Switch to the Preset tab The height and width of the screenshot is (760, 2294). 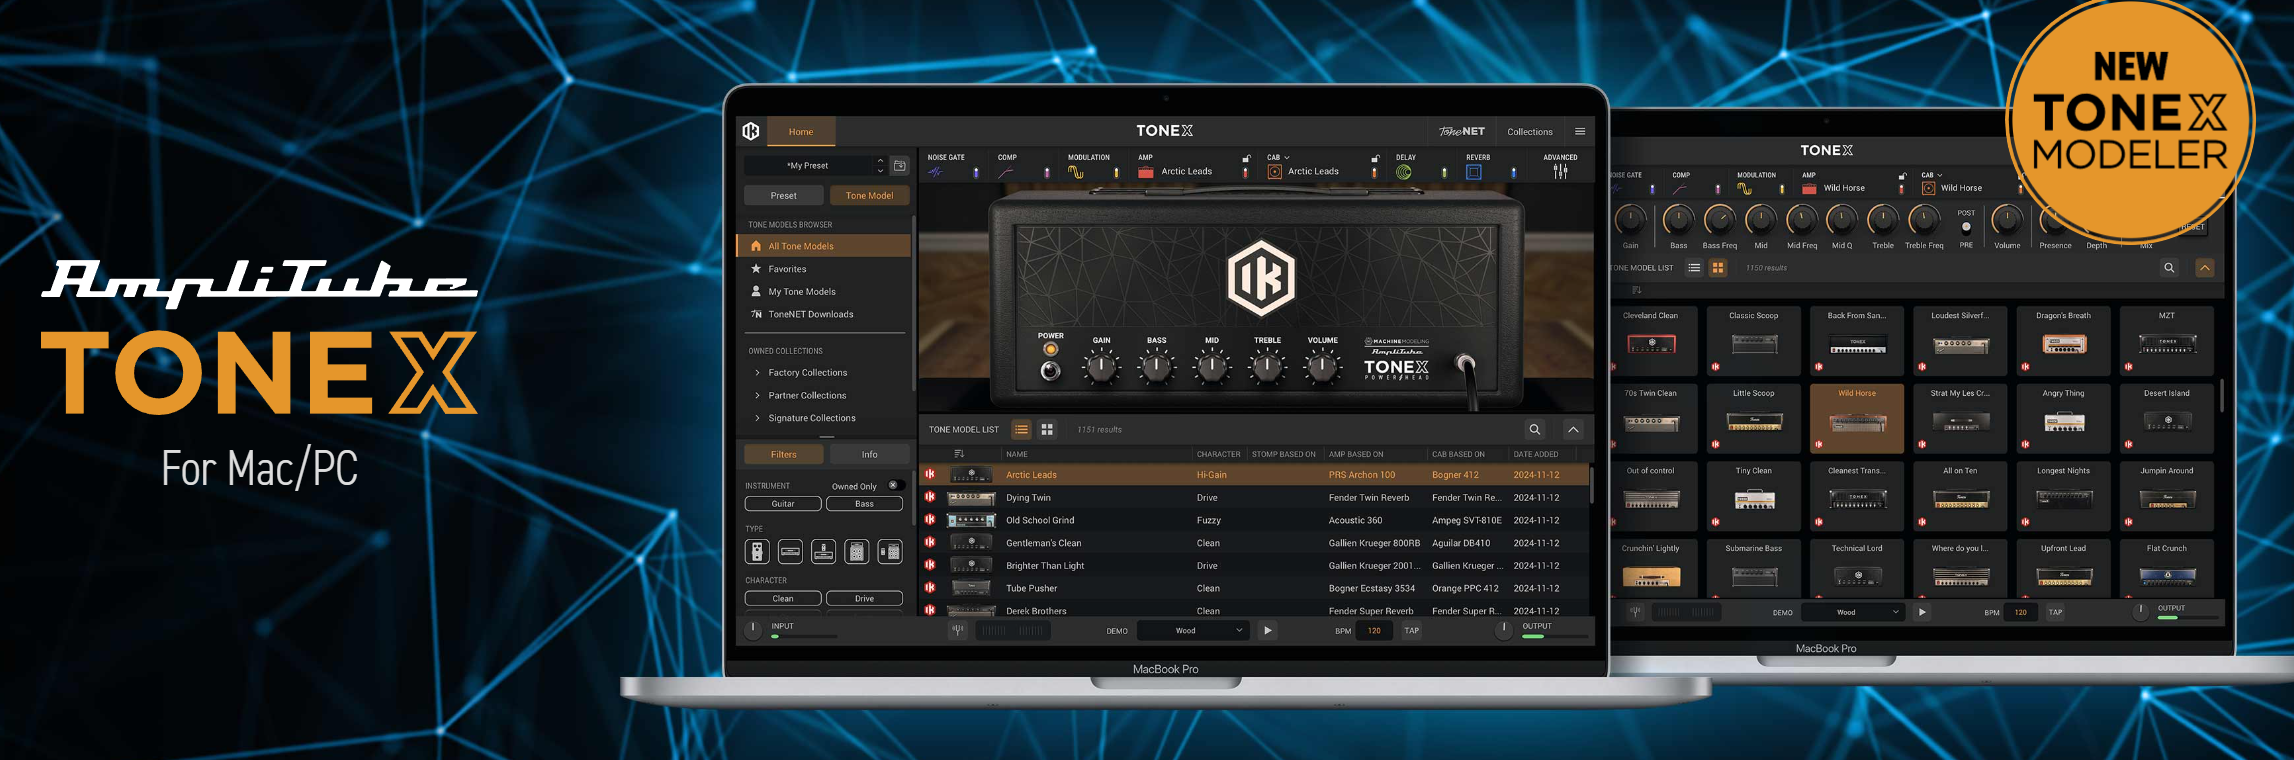pos(784,195)
